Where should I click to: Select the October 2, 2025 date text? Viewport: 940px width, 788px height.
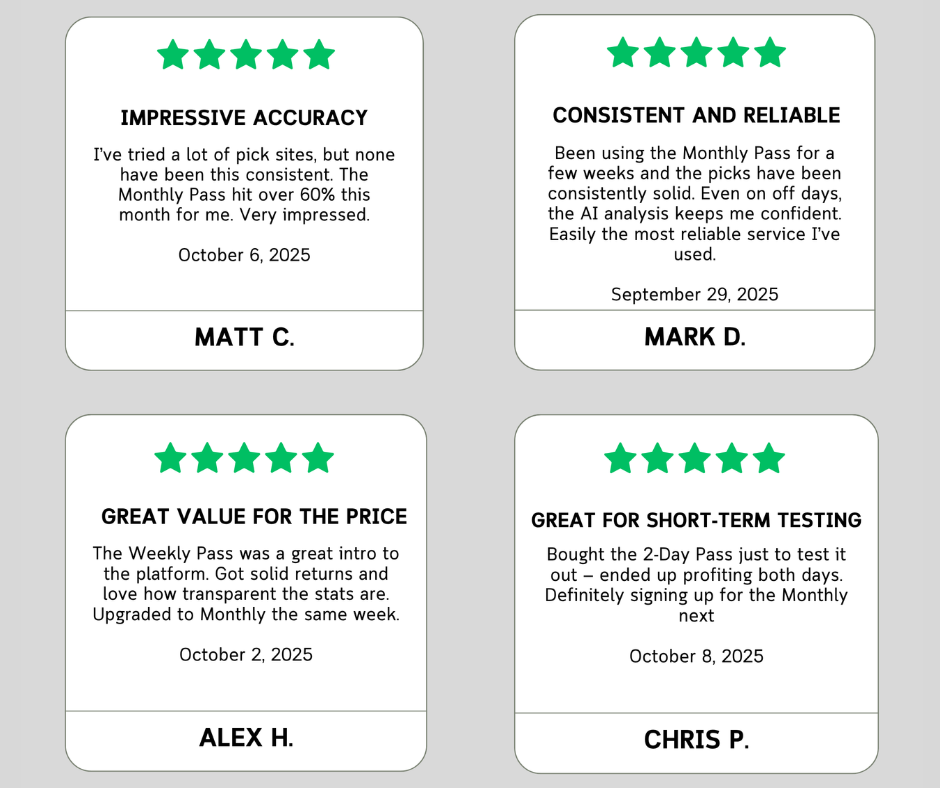pyautogui.click(x=246, y=655)
